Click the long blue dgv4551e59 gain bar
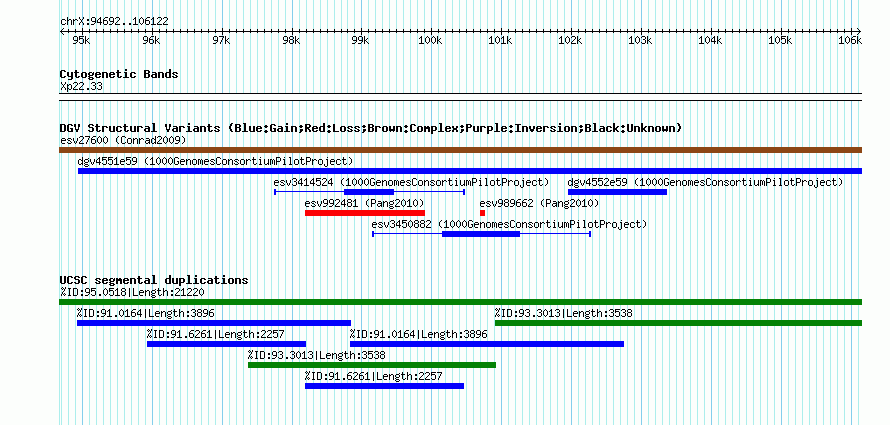This screenshot has width=890, height=425. [x=470, y=171]
